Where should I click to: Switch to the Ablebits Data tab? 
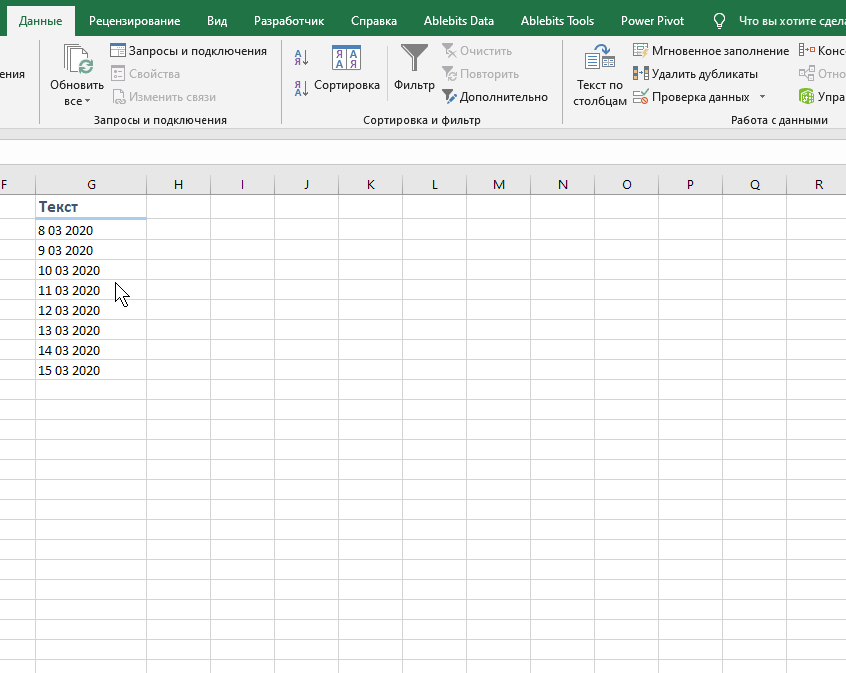pos(458,21)
